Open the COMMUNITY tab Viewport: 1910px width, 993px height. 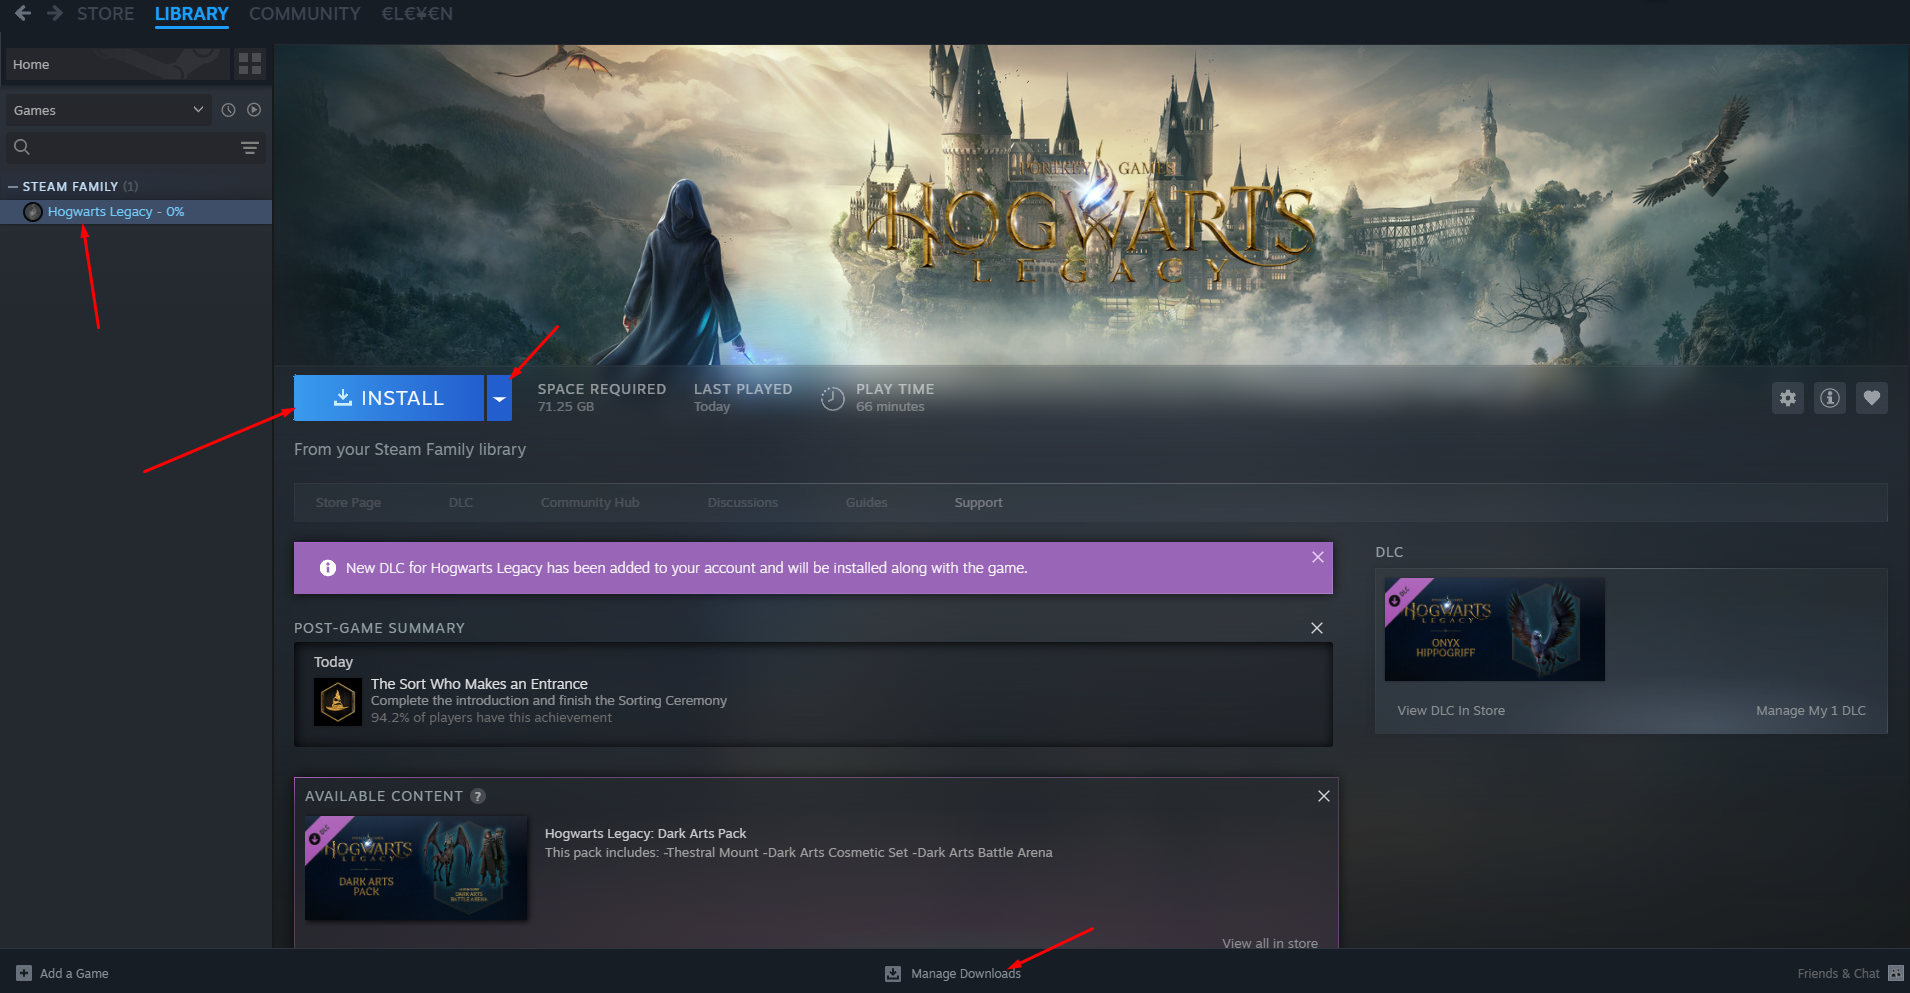(304, 14)
